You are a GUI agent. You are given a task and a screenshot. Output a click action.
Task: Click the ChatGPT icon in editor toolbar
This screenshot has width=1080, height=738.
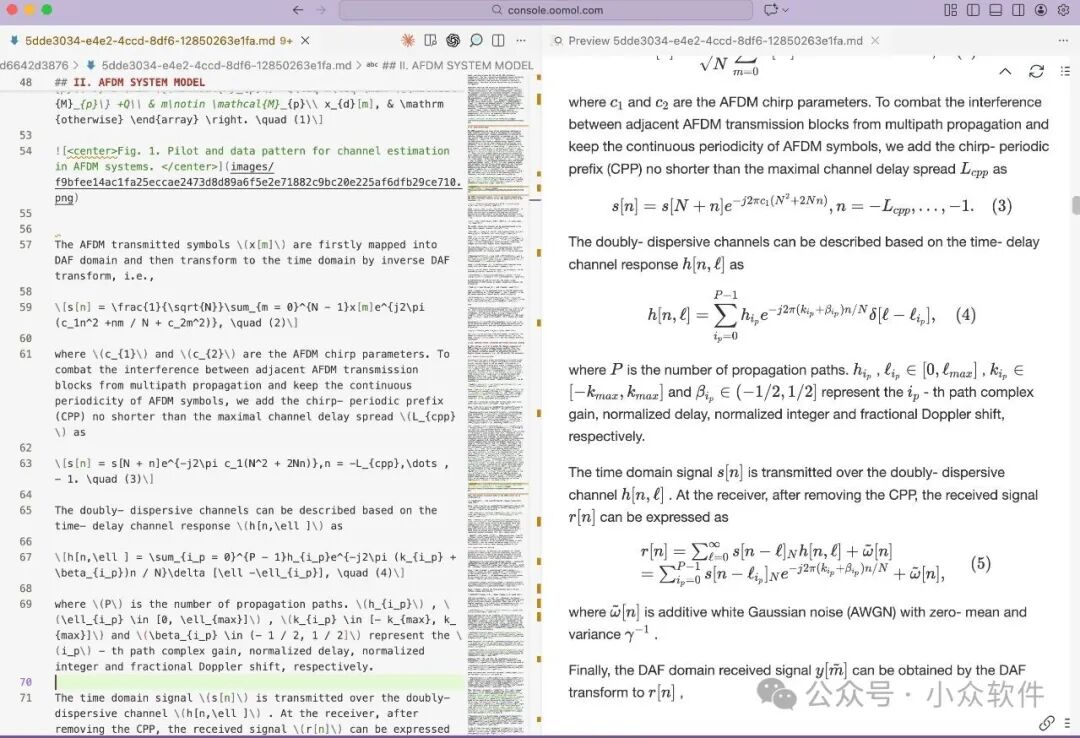[453, 41]
